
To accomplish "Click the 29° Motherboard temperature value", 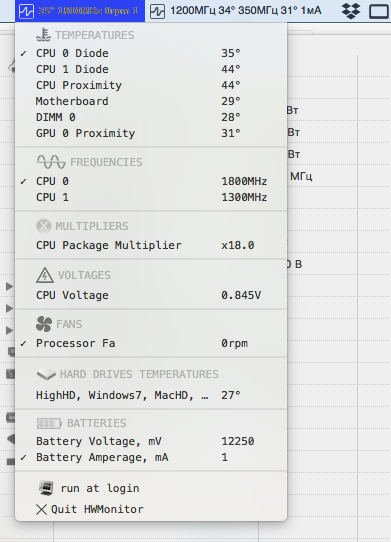I will 231,101.
